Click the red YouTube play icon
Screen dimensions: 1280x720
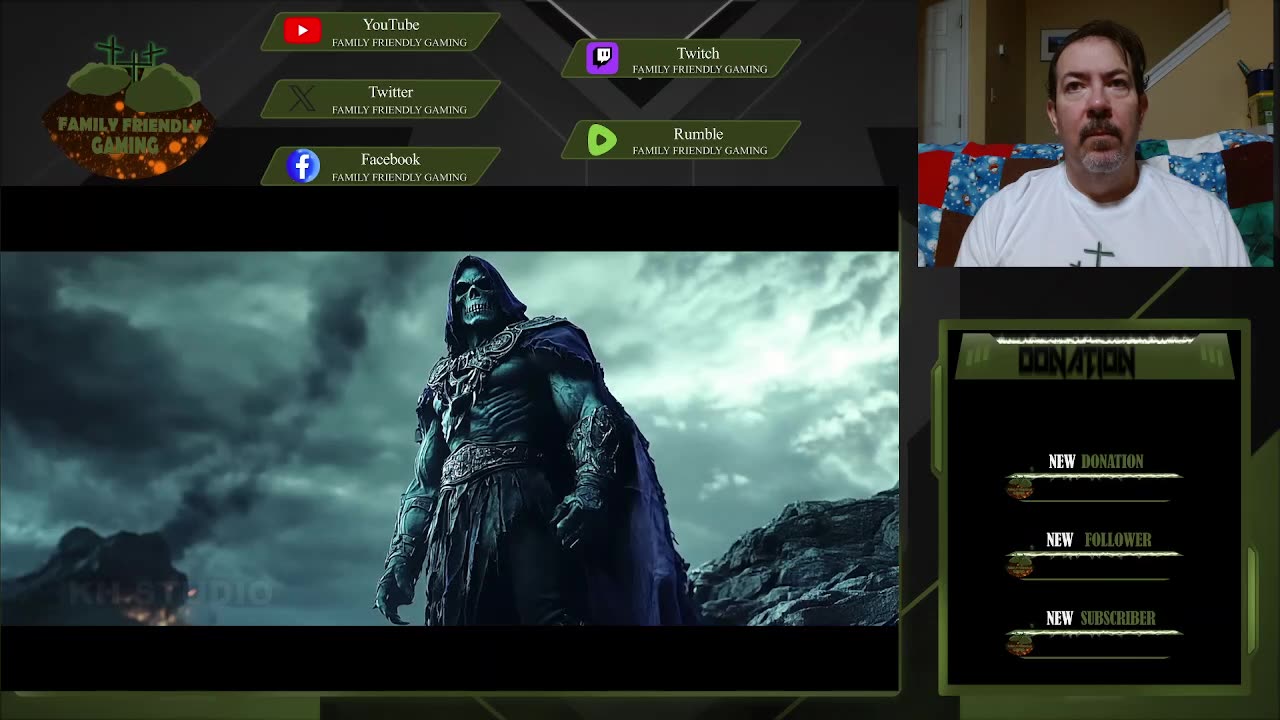tap(302, 31)
